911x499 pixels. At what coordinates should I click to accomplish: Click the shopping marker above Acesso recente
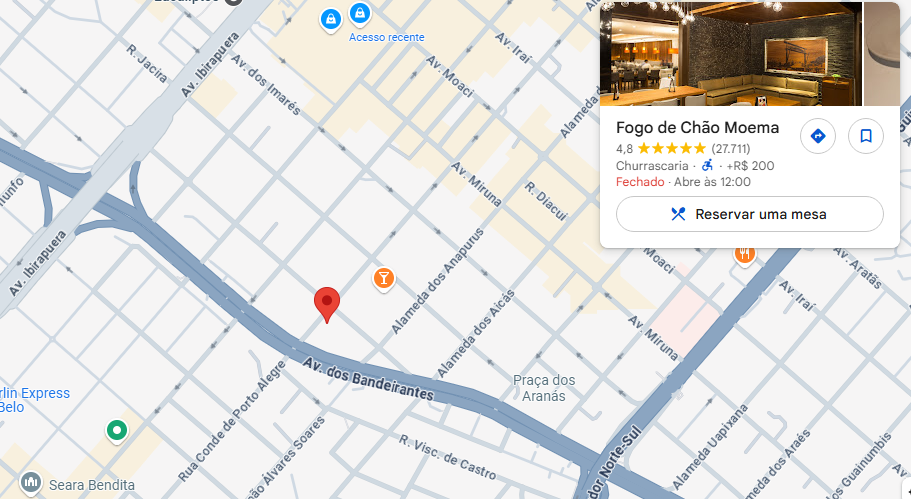pyautogui.click(x=360, y=13)
